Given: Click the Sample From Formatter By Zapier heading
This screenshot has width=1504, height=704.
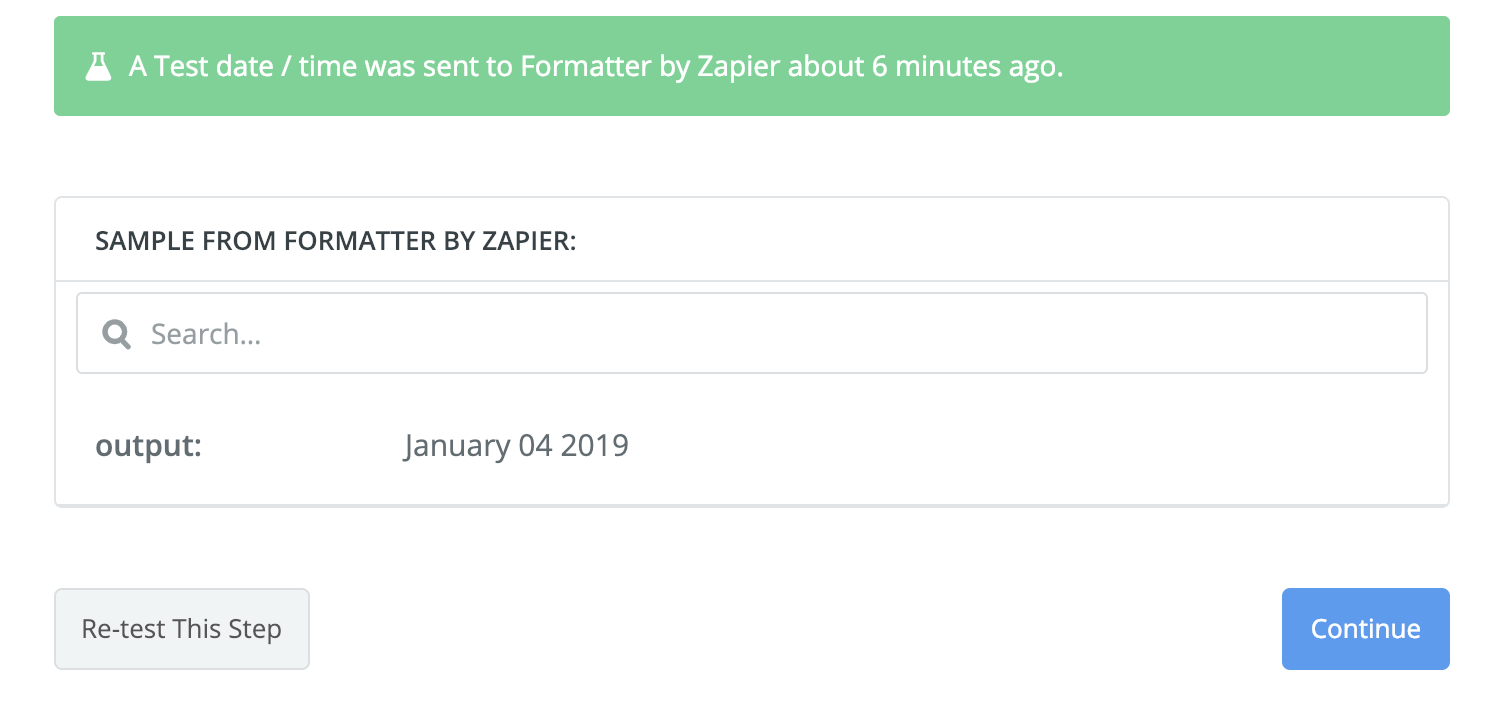Looking at the screenshot, I should pos(335,241).
